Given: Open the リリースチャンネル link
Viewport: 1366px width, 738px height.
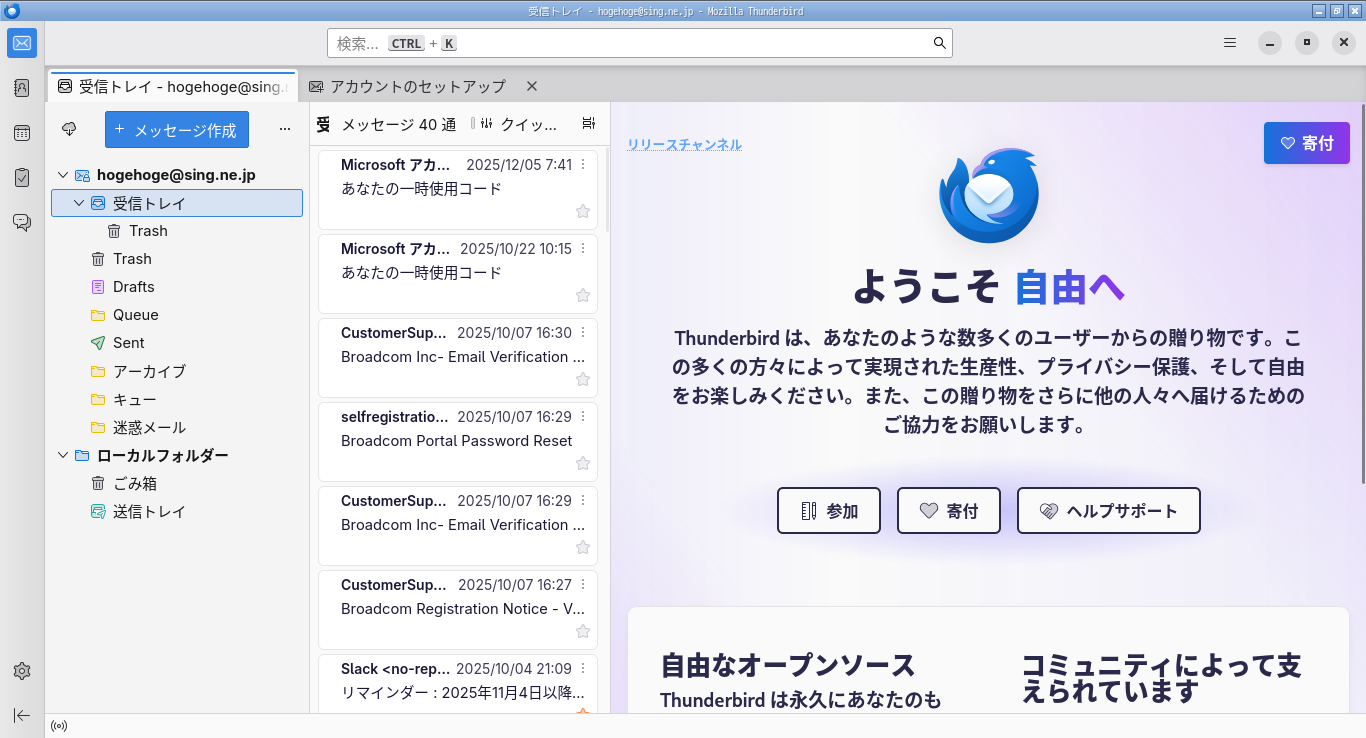Looking at the screenshot, I should [684, 144].
